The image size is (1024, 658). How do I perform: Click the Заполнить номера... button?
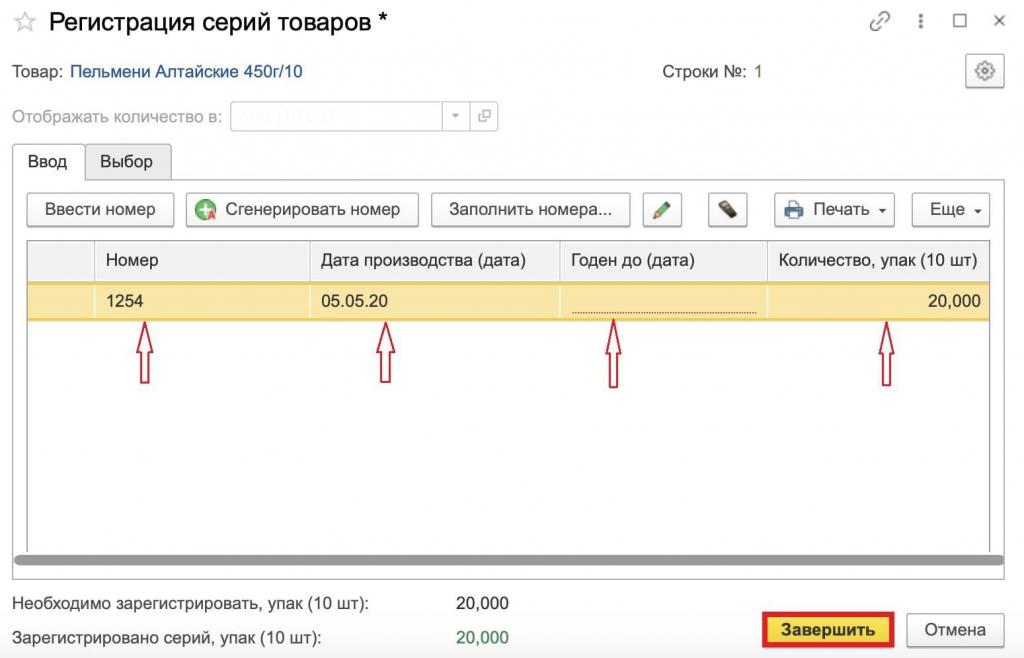click(530, 210)
